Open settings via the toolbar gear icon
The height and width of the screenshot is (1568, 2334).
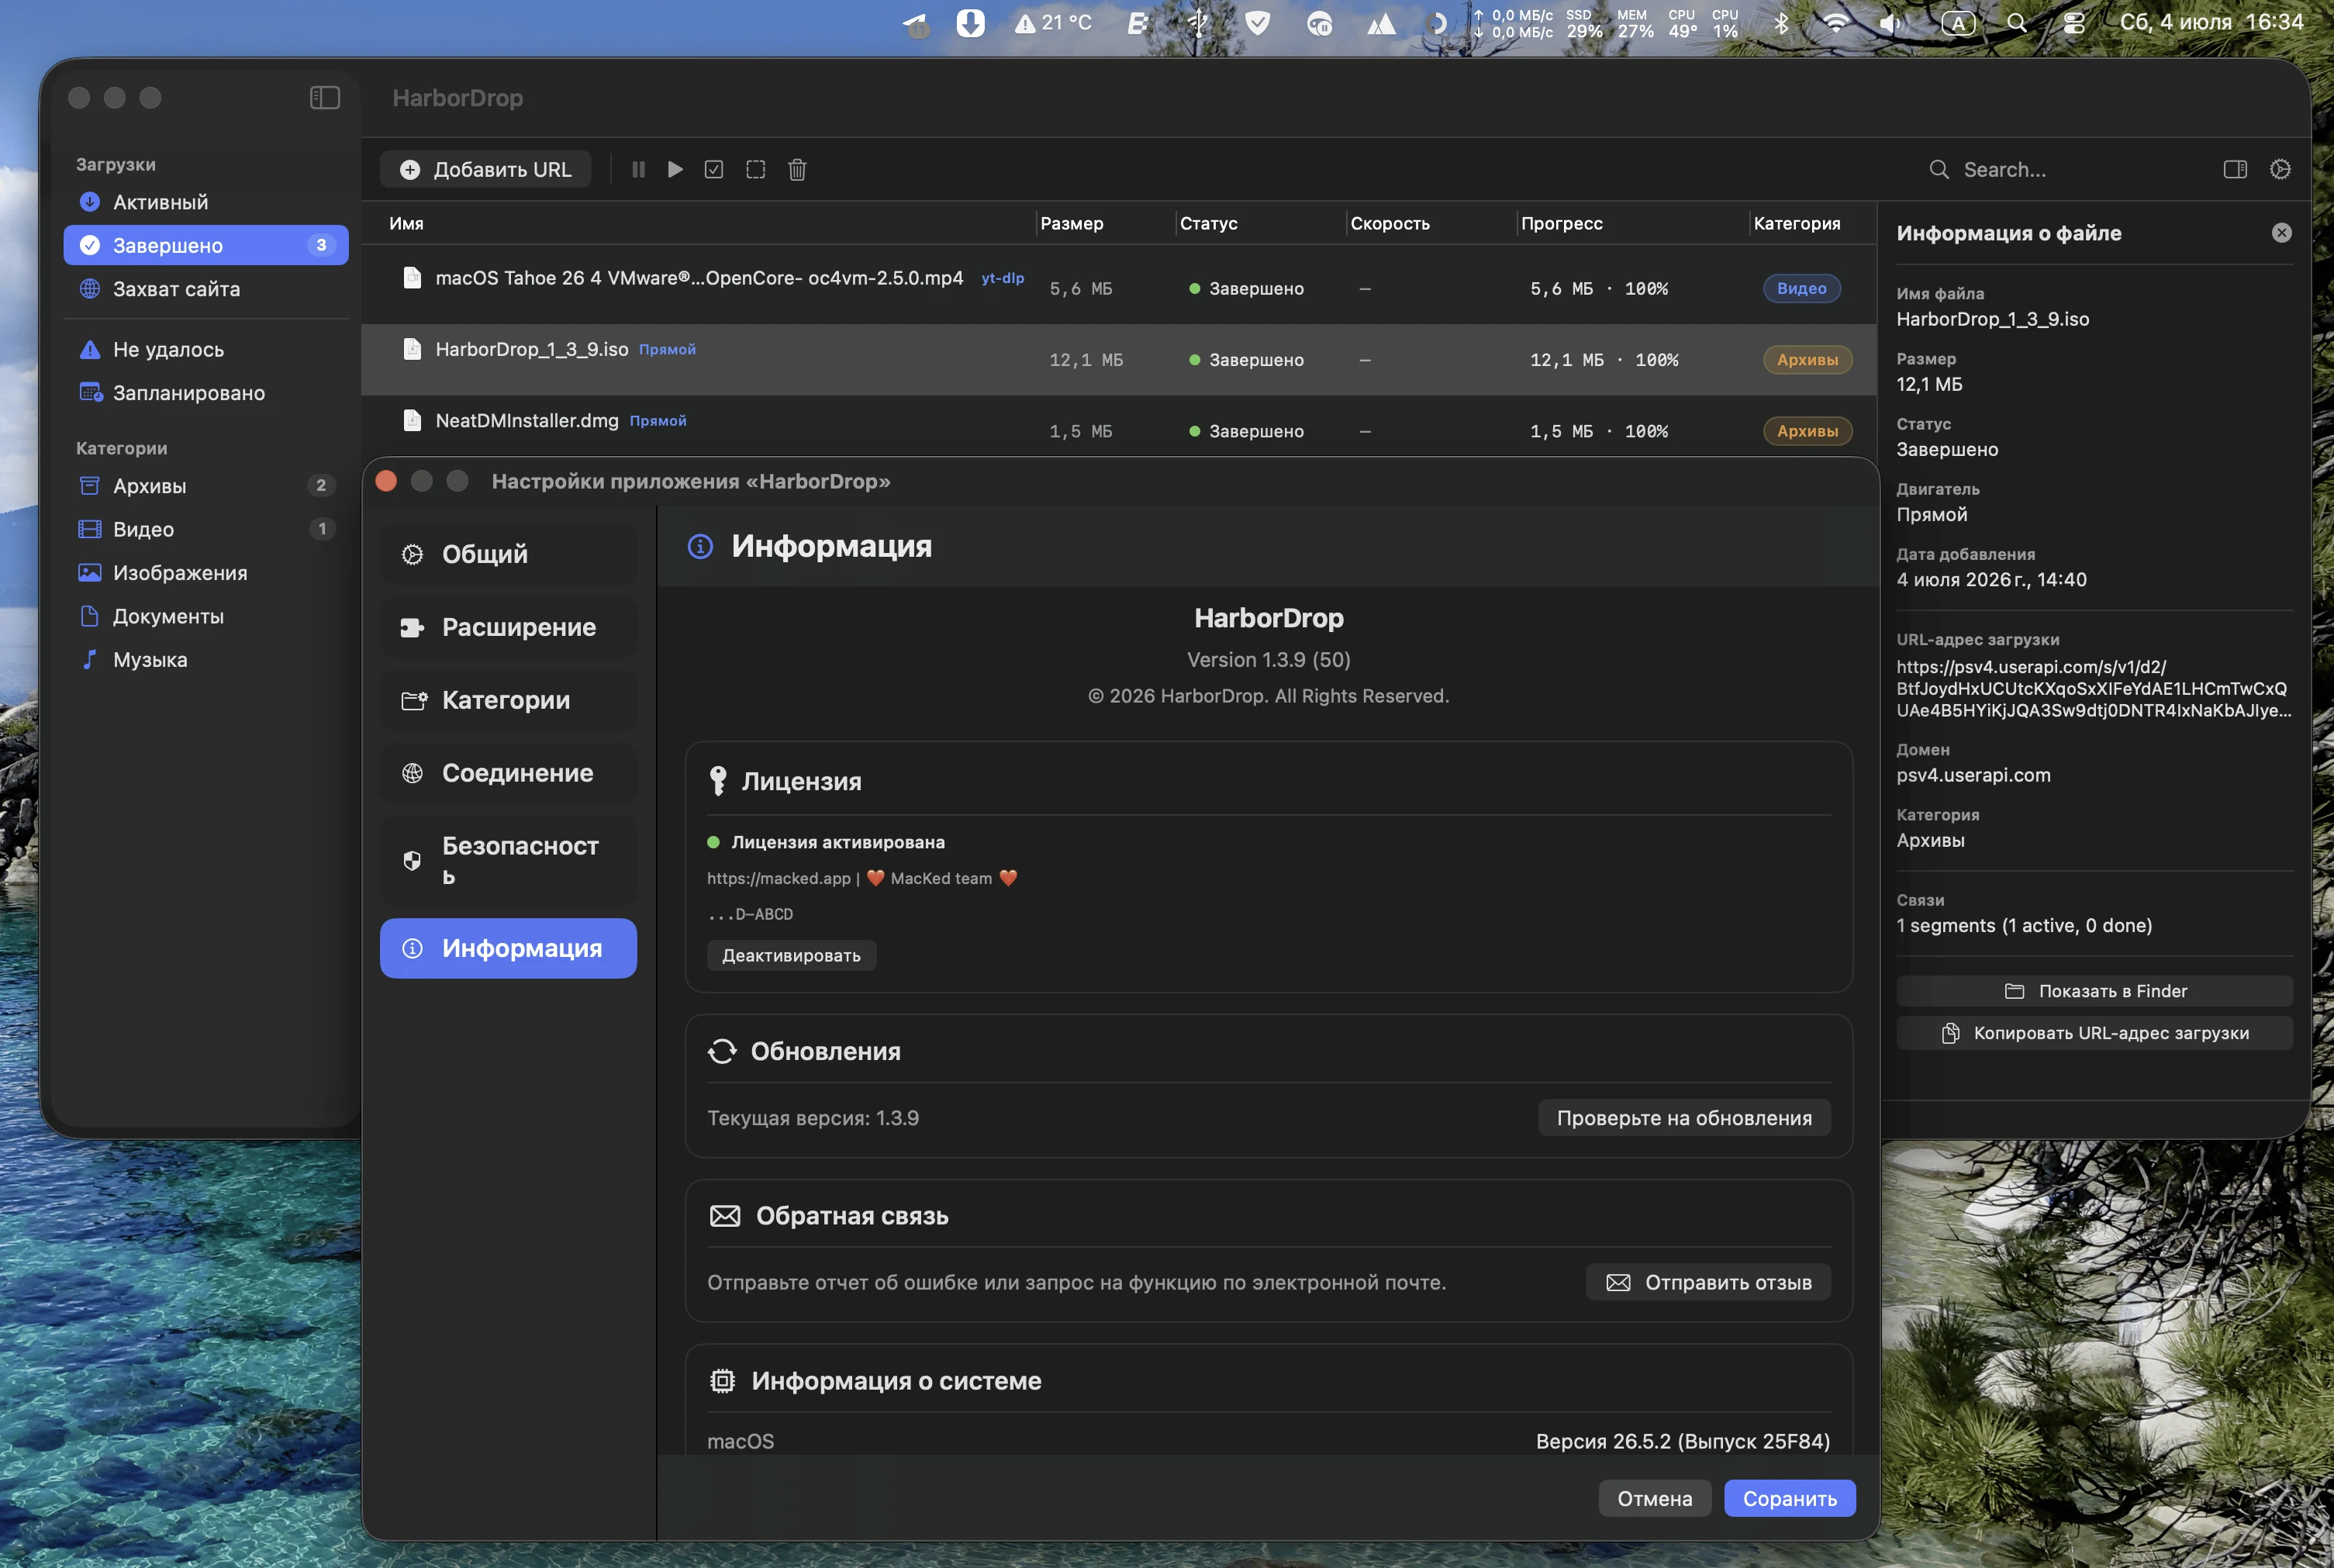2280,169
